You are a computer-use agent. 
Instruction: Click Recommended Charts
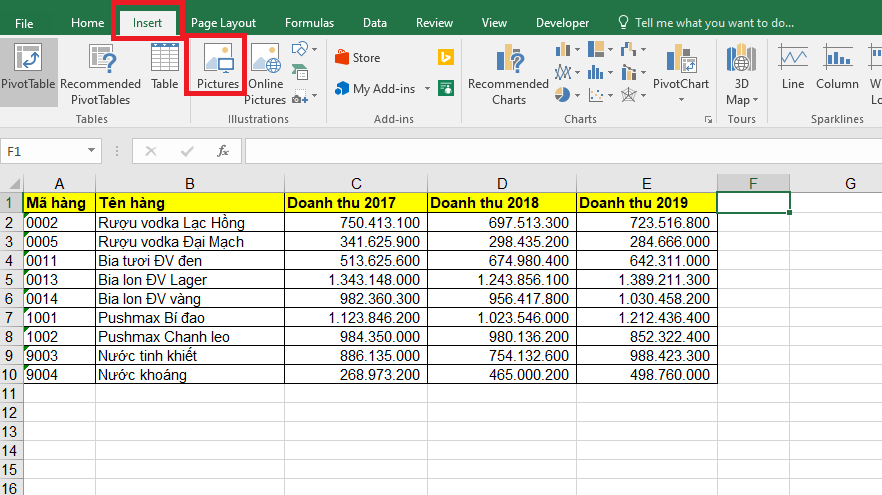click(508, 72)
